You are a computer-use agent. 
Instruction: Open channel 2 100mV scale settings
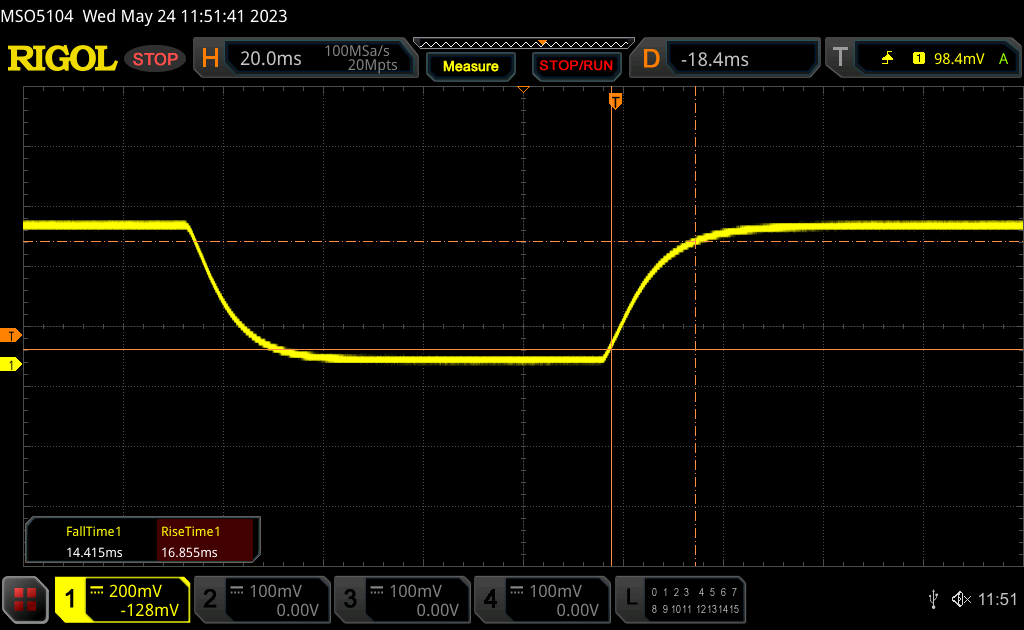[276, 591]
